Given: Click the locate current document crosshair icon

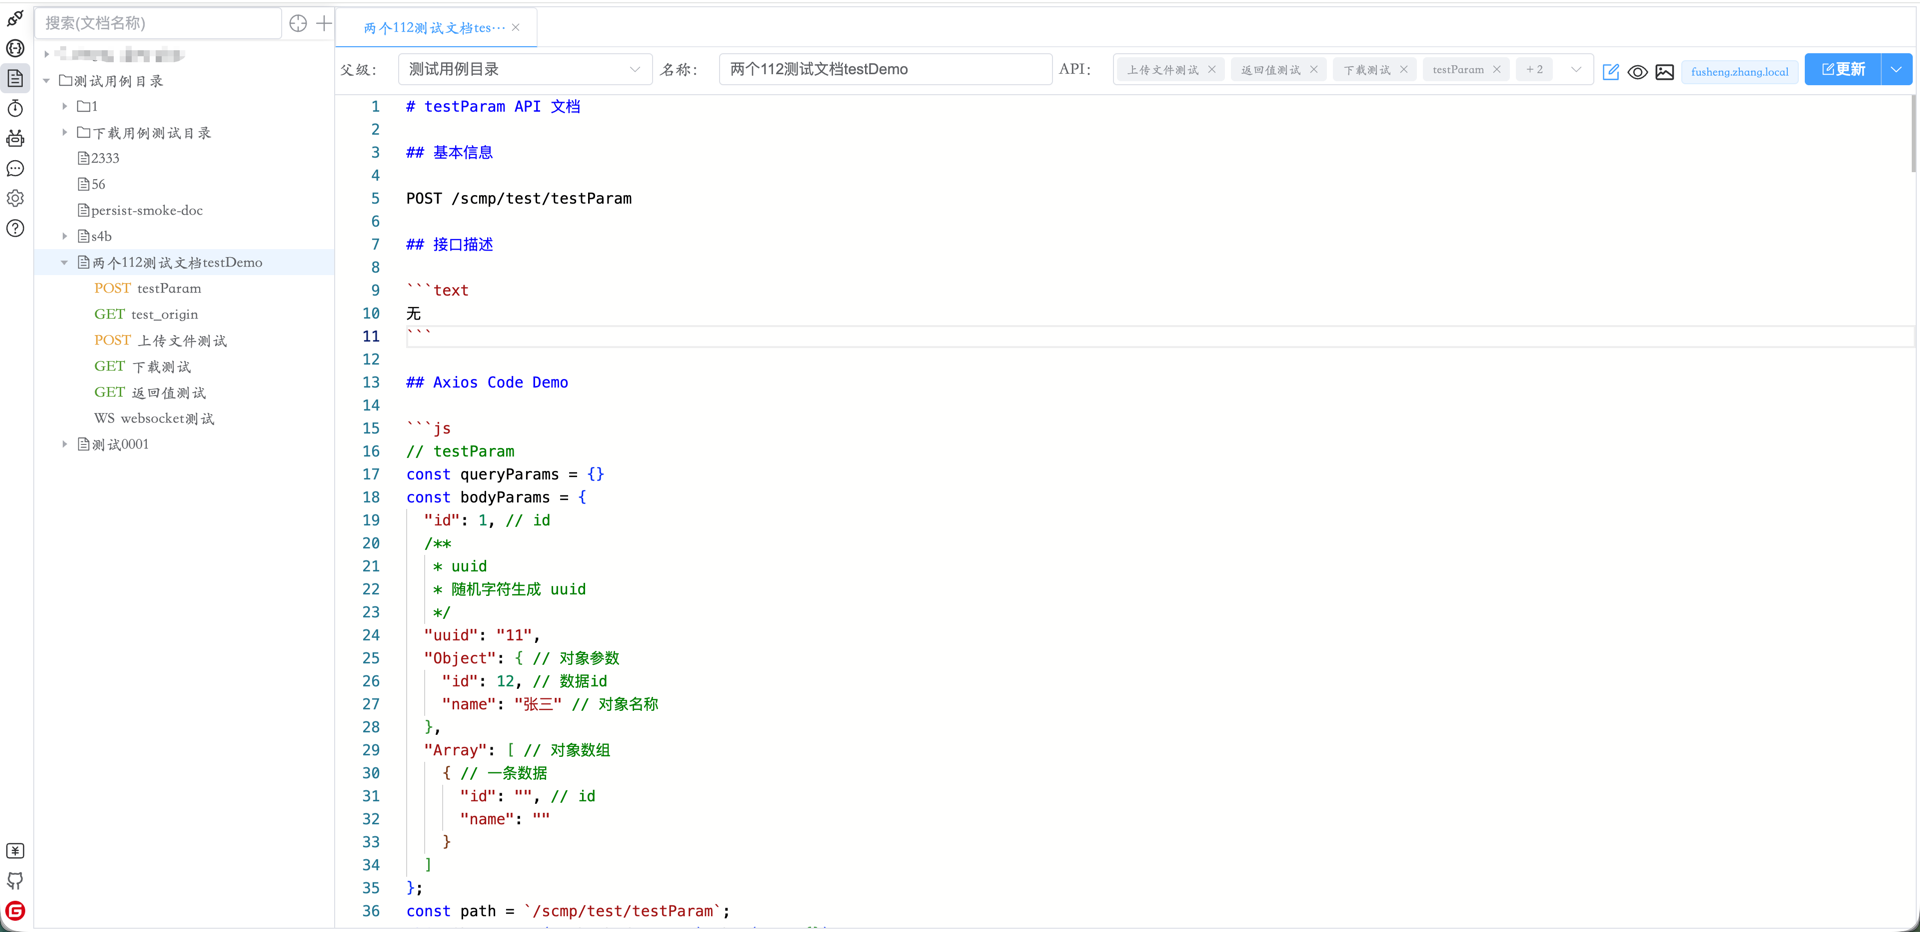Looking at the screenshot, I should pos(298,23).
